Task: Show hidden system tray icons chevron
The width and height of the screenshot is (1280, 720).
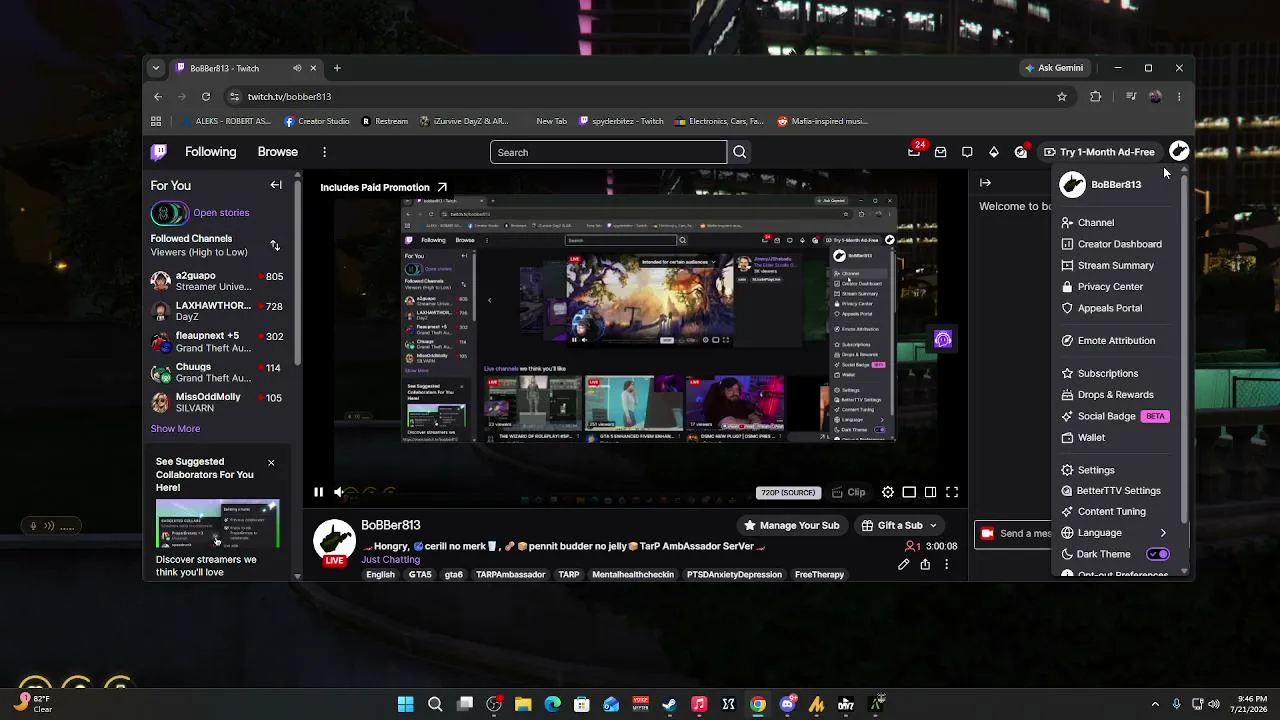Action: click(x=1155, y=704)
